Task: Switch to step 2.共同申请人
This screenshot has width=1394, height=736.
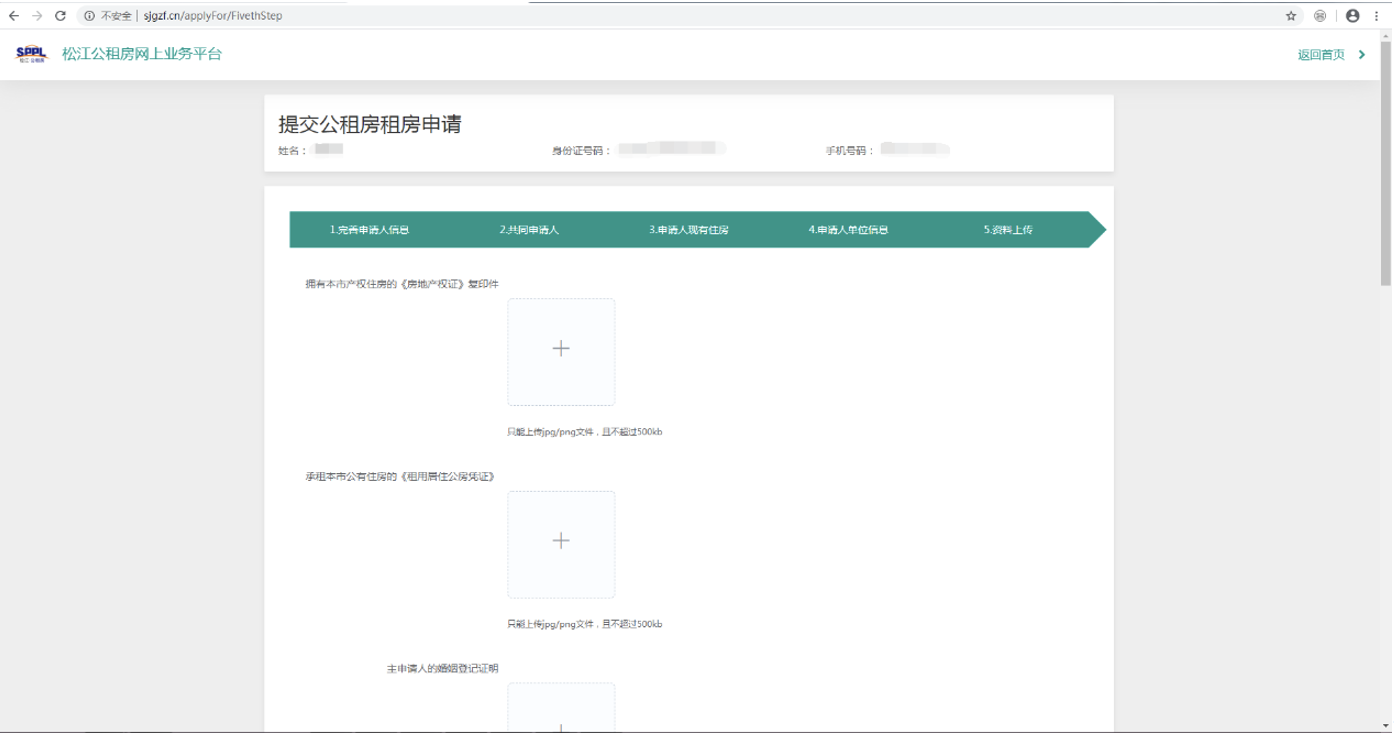Action: coord(529,230)
